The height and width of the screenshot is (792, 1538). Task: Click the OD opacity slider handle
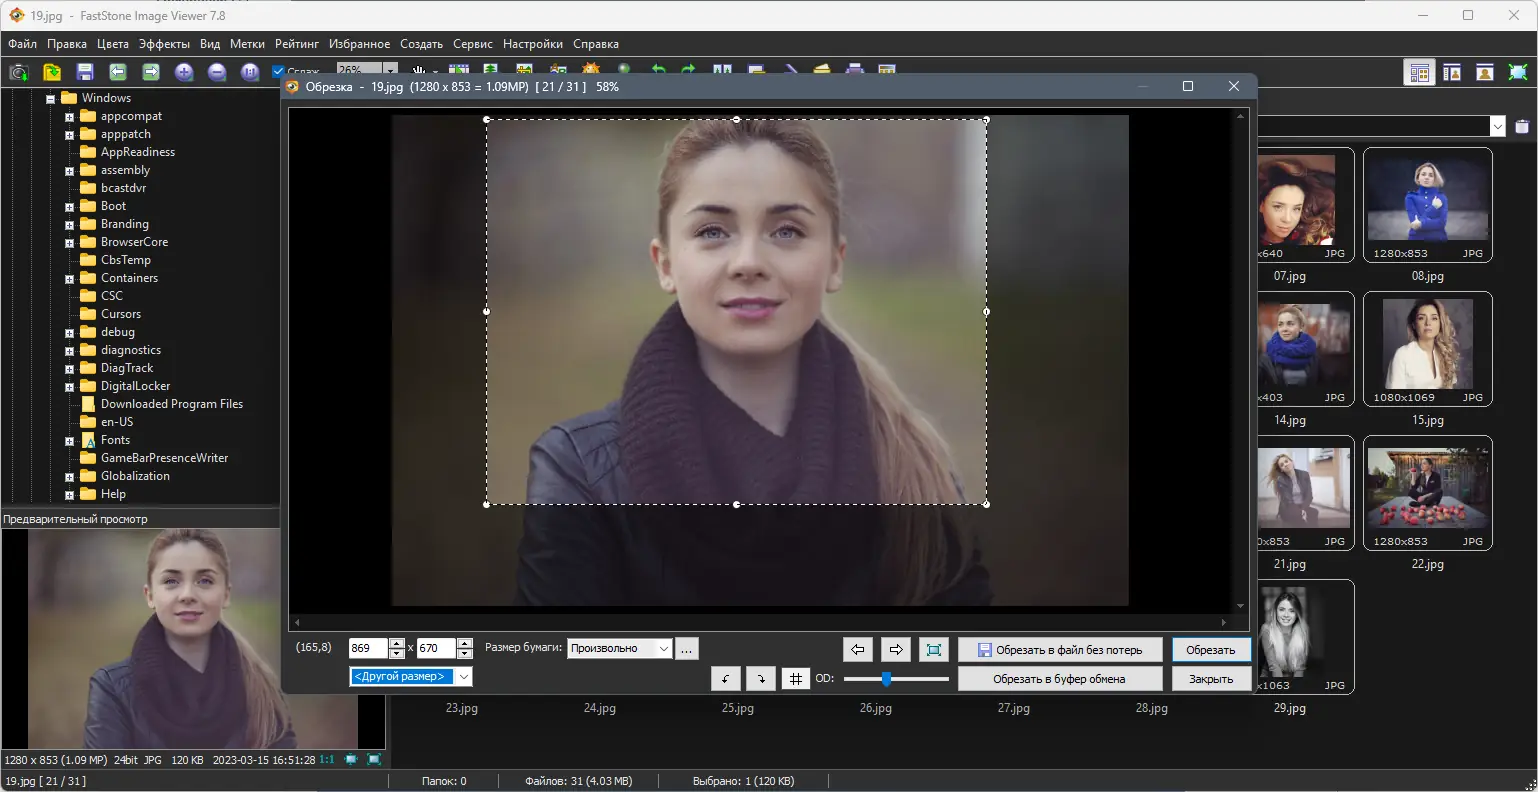[x=886, y=679]
